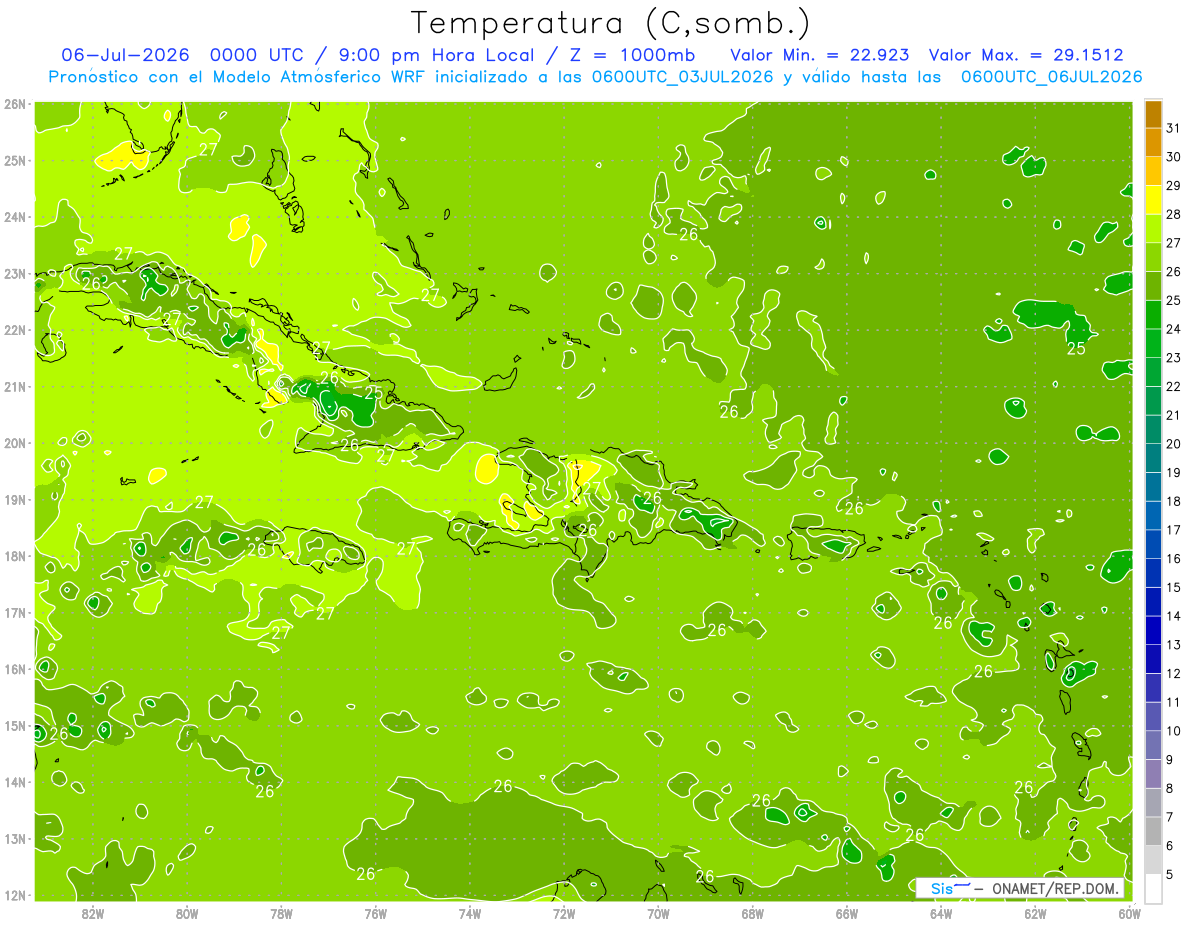
Task: Click the "Valor Max. = 29.1512" text
Action: click(1025, 54)
